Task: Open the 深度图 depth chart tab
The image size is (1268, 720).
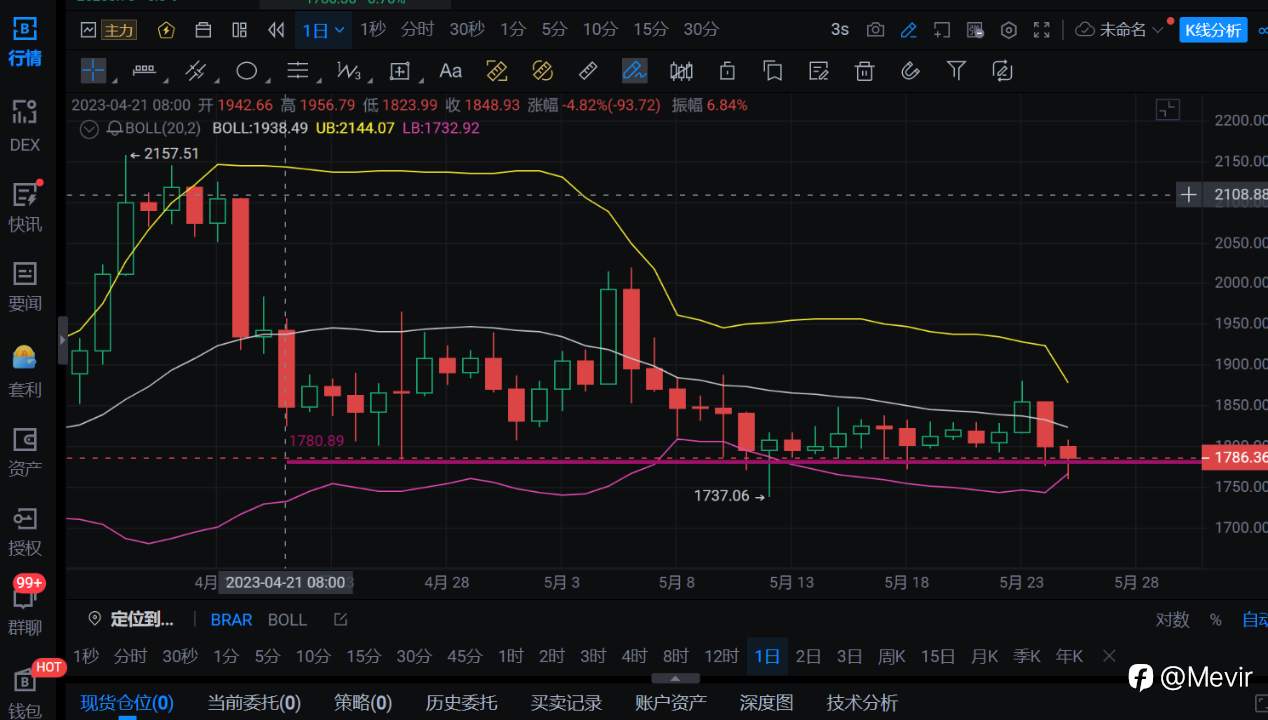Action: point(766,703)
